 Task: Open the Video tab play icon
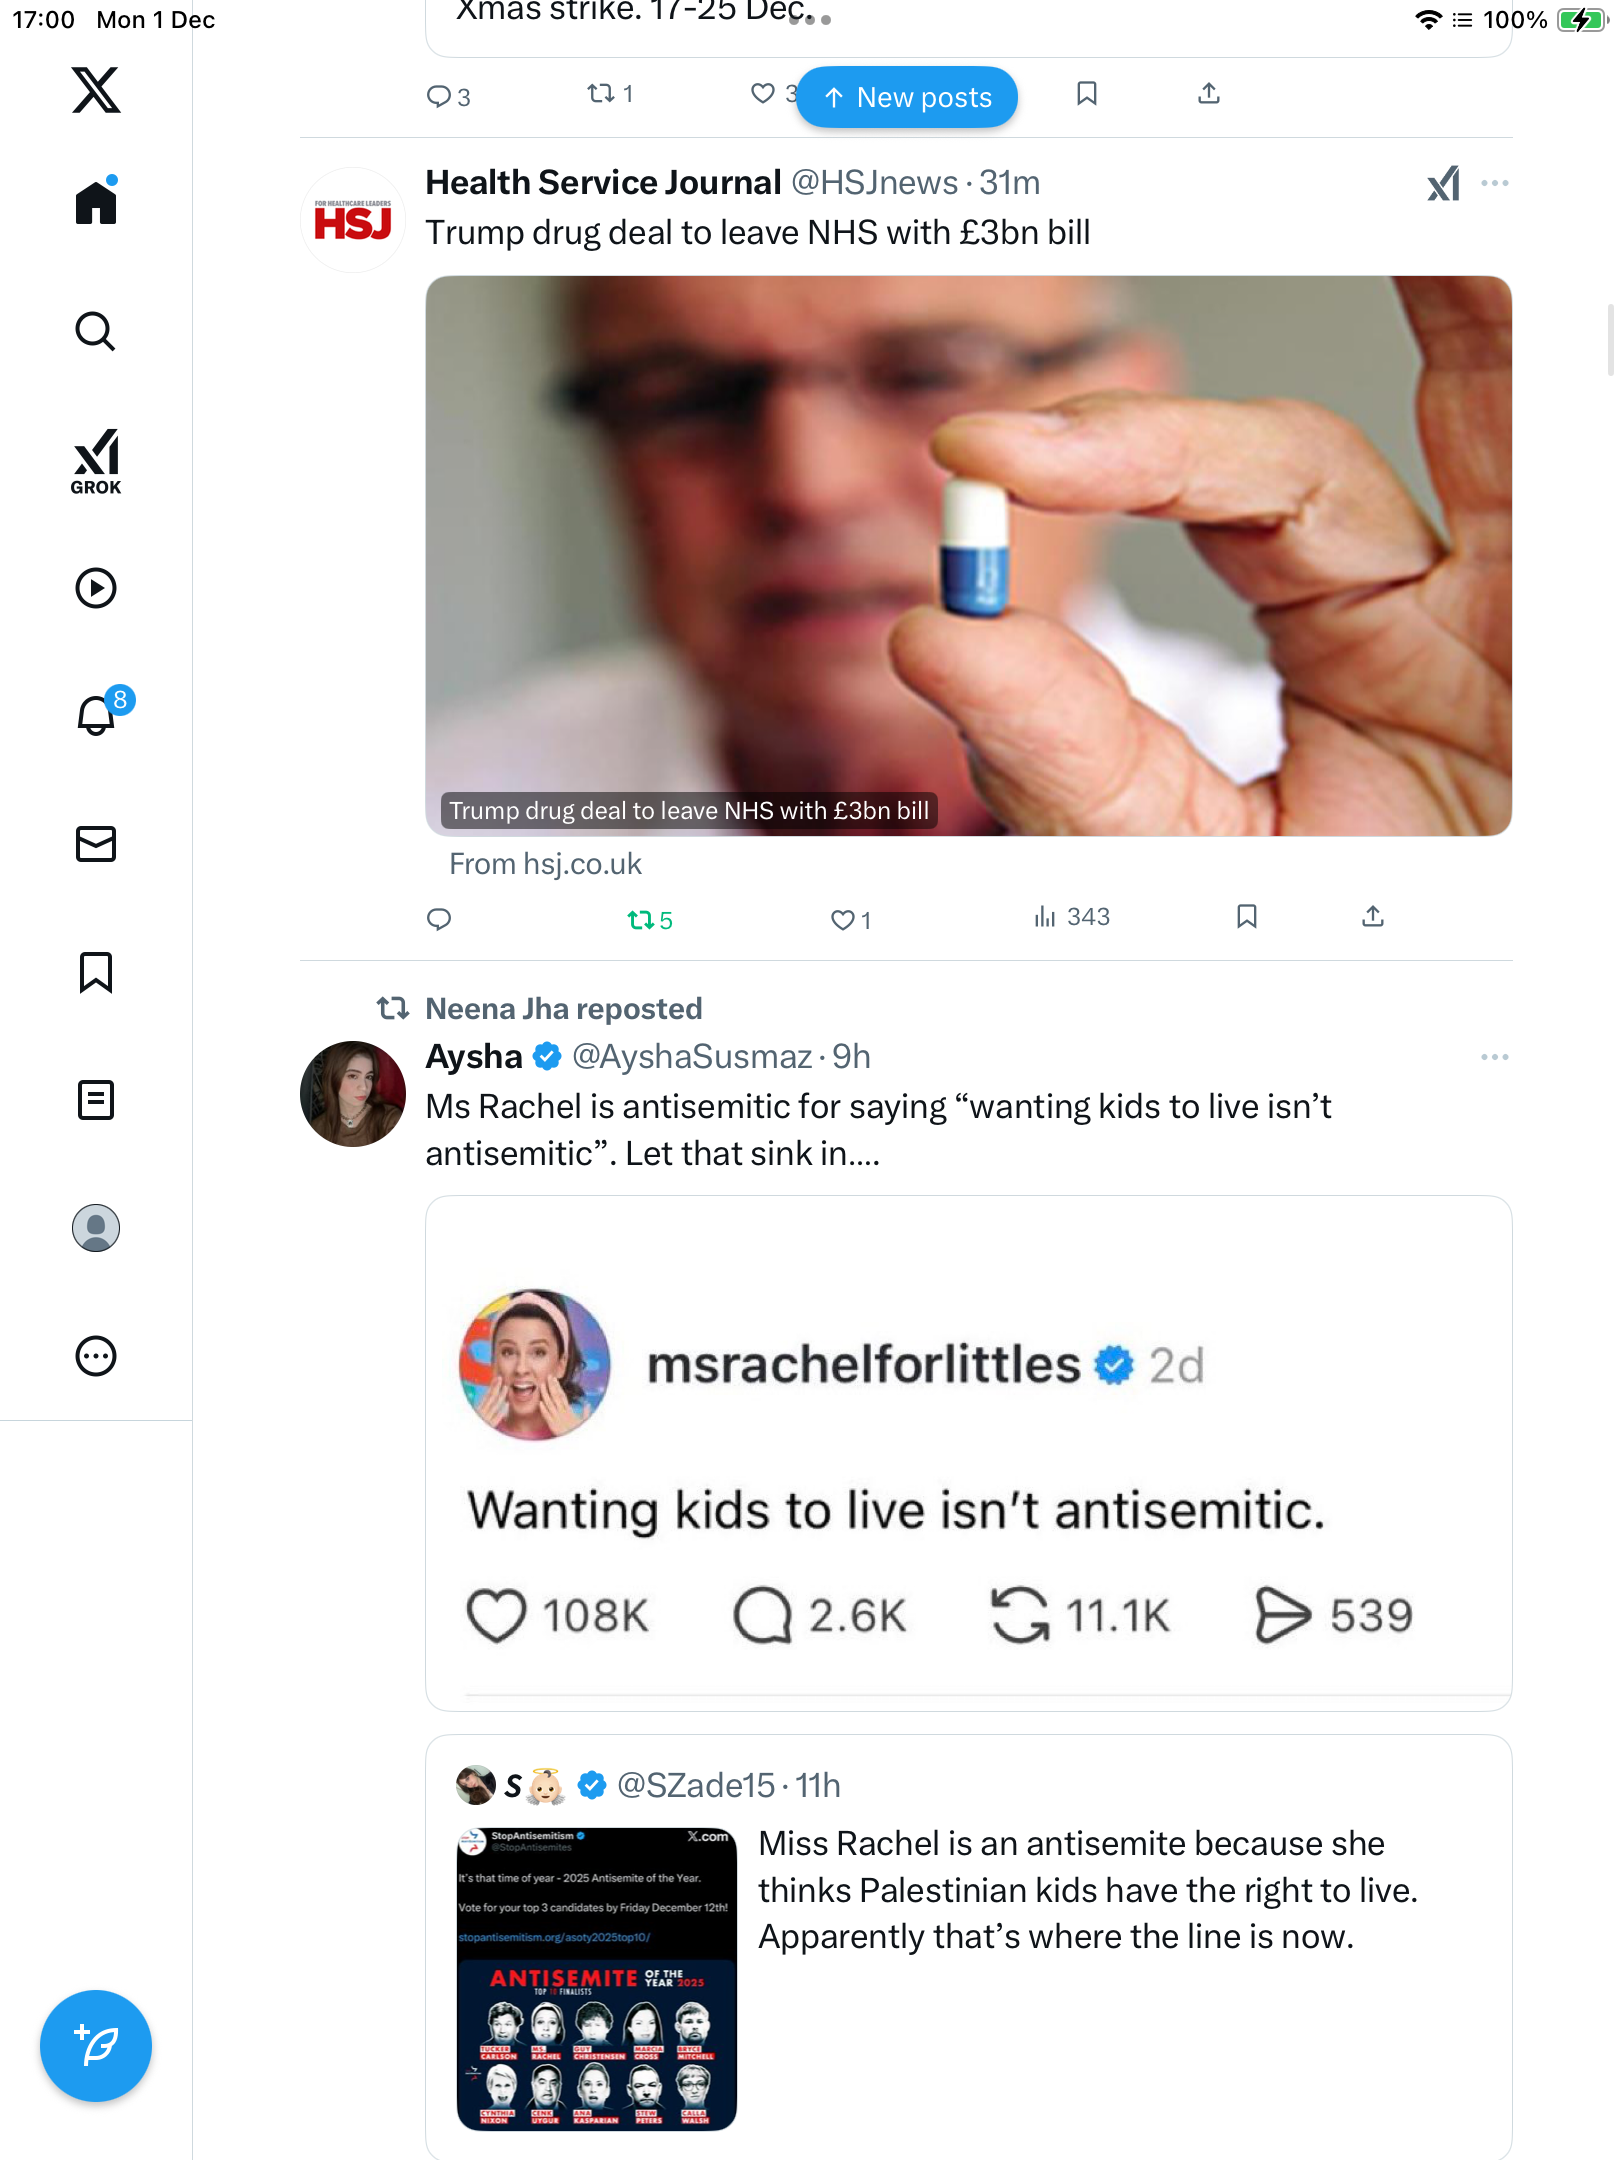tap(96, 588)
